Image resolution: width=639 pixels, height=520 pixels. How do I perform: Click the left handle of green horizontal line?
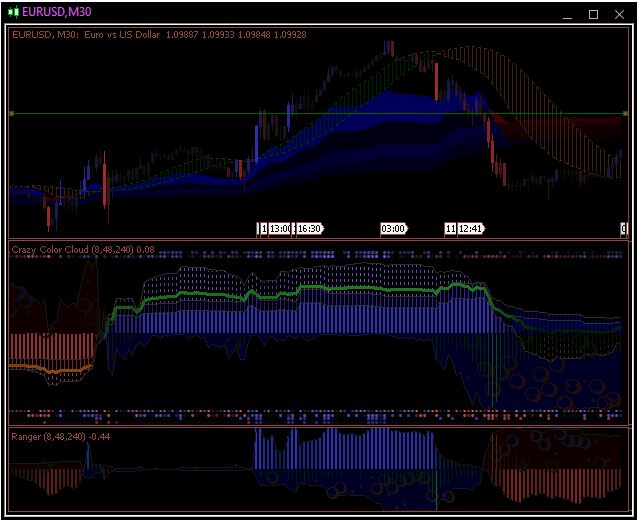click(x=11, y=113)
